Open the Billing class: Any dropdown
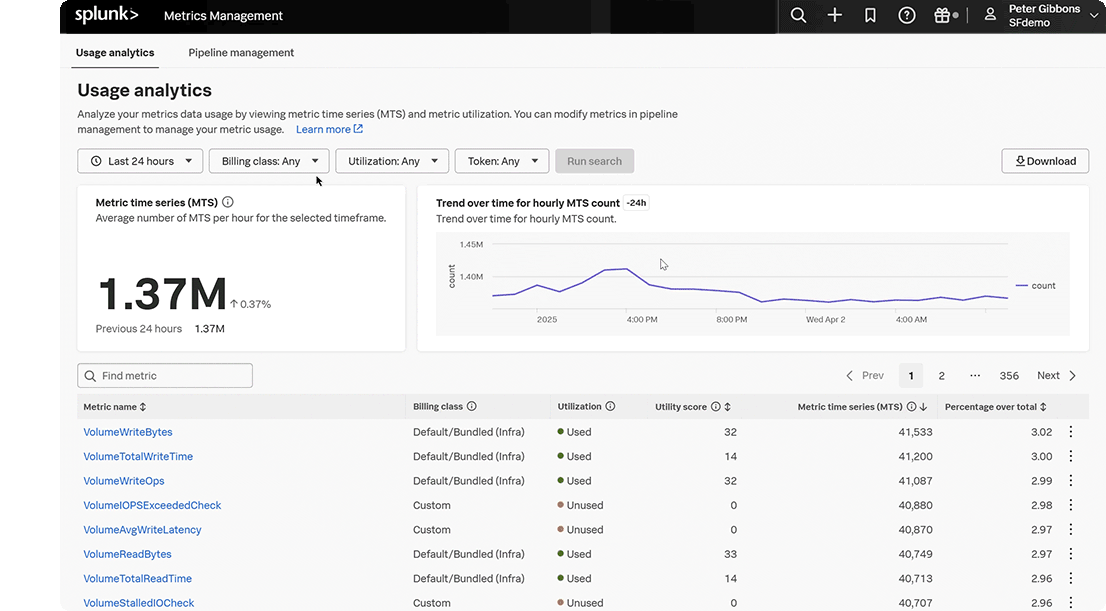The image size is (1106, 611). [269, 161]
